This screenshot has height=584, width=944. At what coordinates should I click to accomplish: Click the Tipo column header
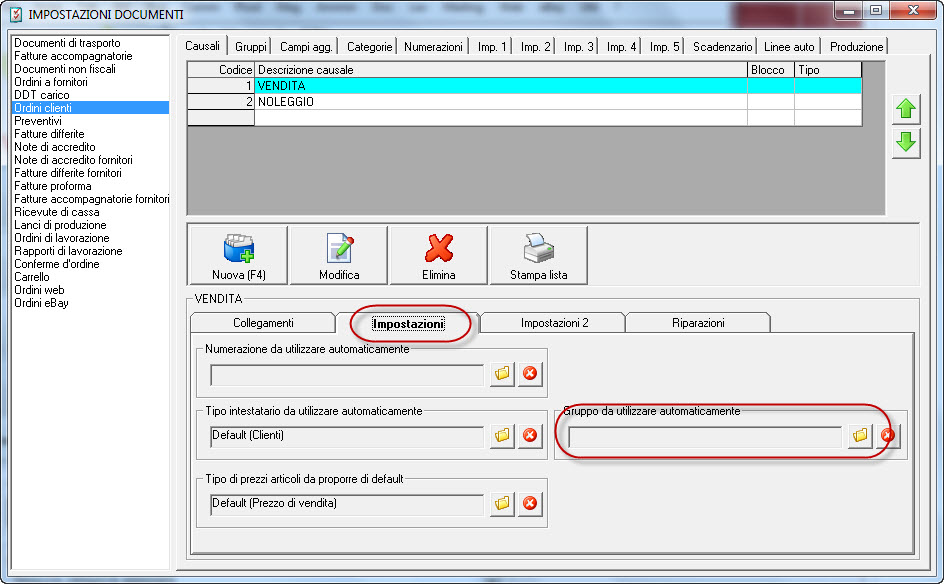tap(828, 70)
